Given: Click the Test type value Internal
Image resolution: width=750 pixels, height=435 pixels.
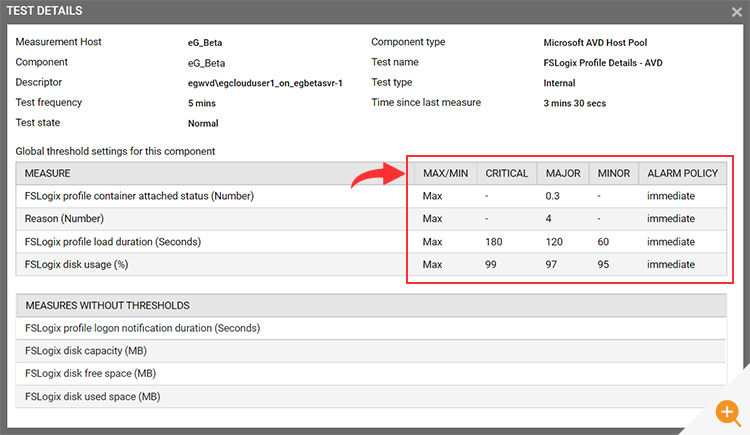Looking at the screenshot, I should 559,83.
